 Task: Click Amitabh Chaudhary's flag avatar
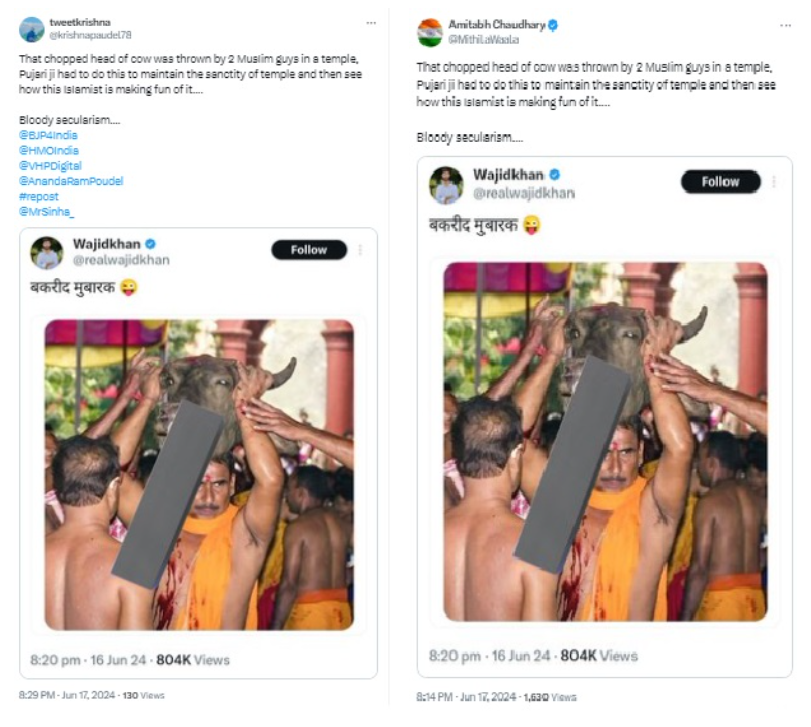tap(430, 32)
